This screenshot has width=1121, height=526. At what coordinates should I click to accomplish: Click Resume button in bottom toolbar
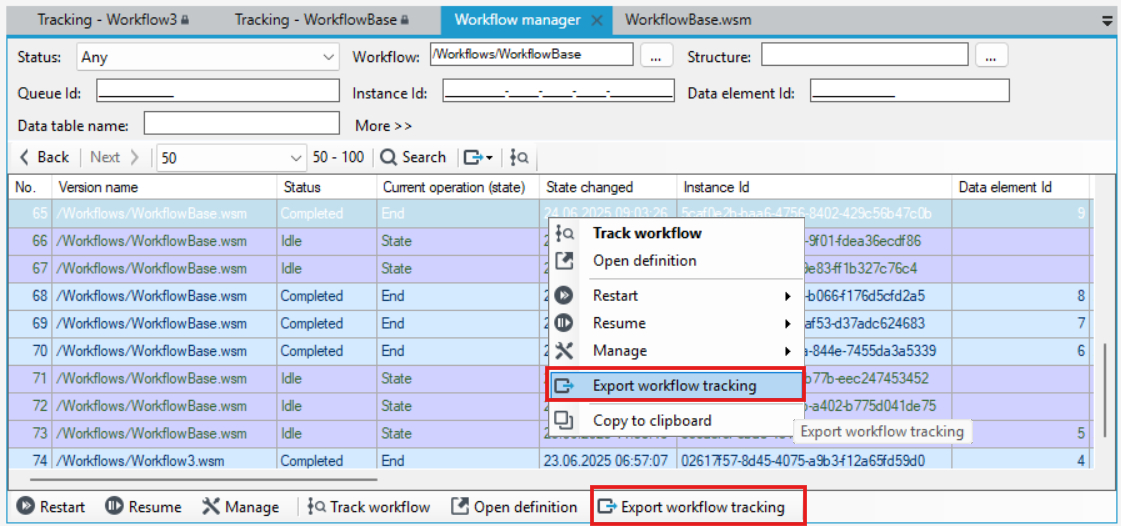(143, 507)
